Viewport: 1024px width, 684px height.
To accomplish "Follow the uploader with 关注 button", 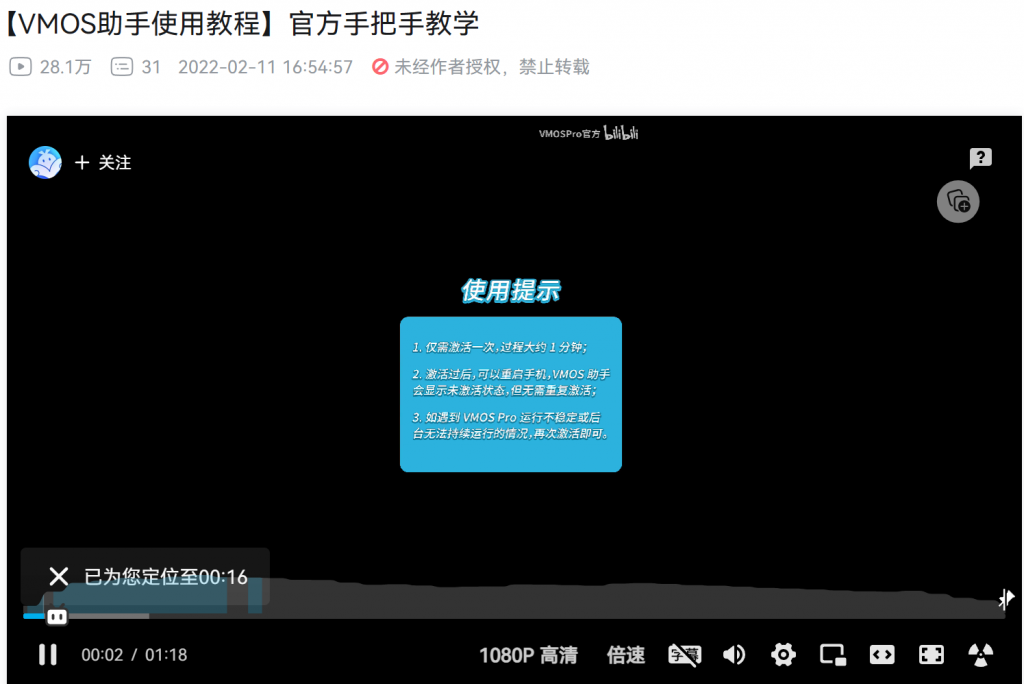I will point(104,162).
